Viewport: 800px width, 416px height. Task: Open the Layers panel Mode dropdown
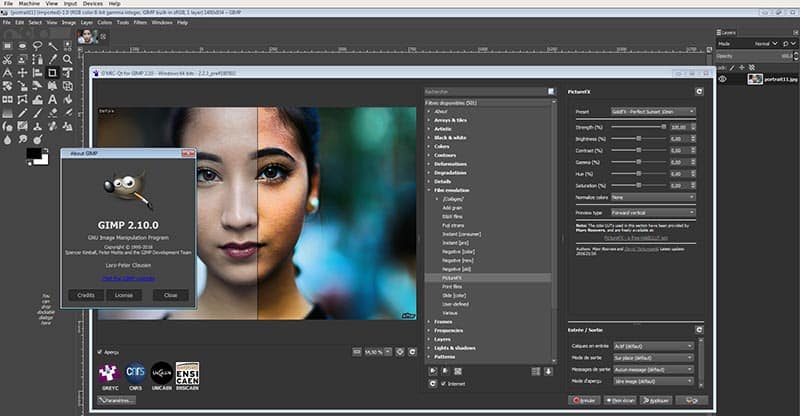766,44
